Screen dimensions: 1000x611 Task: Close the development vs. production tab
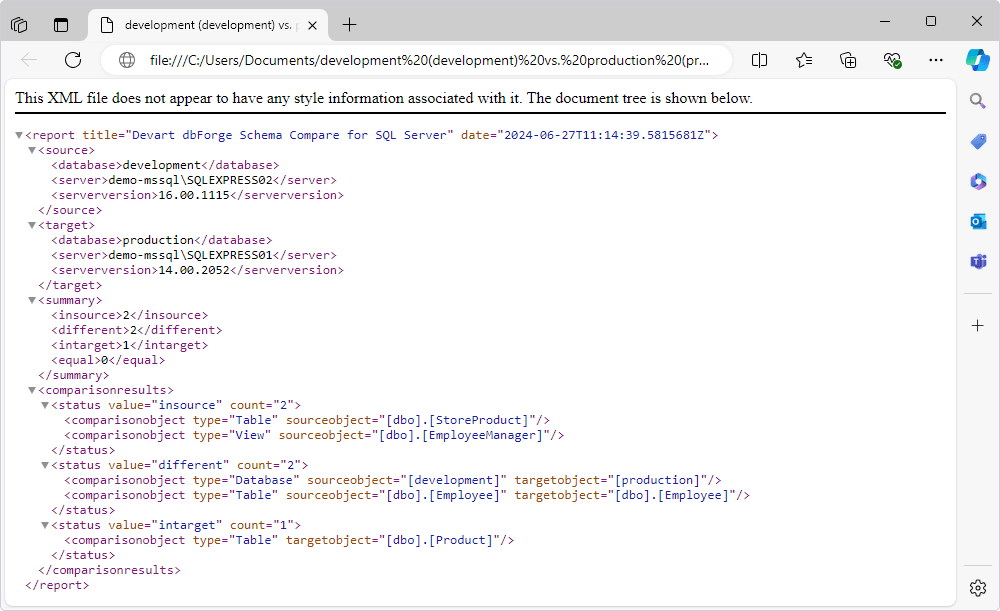pyautogui.click(x=312, y=26)
